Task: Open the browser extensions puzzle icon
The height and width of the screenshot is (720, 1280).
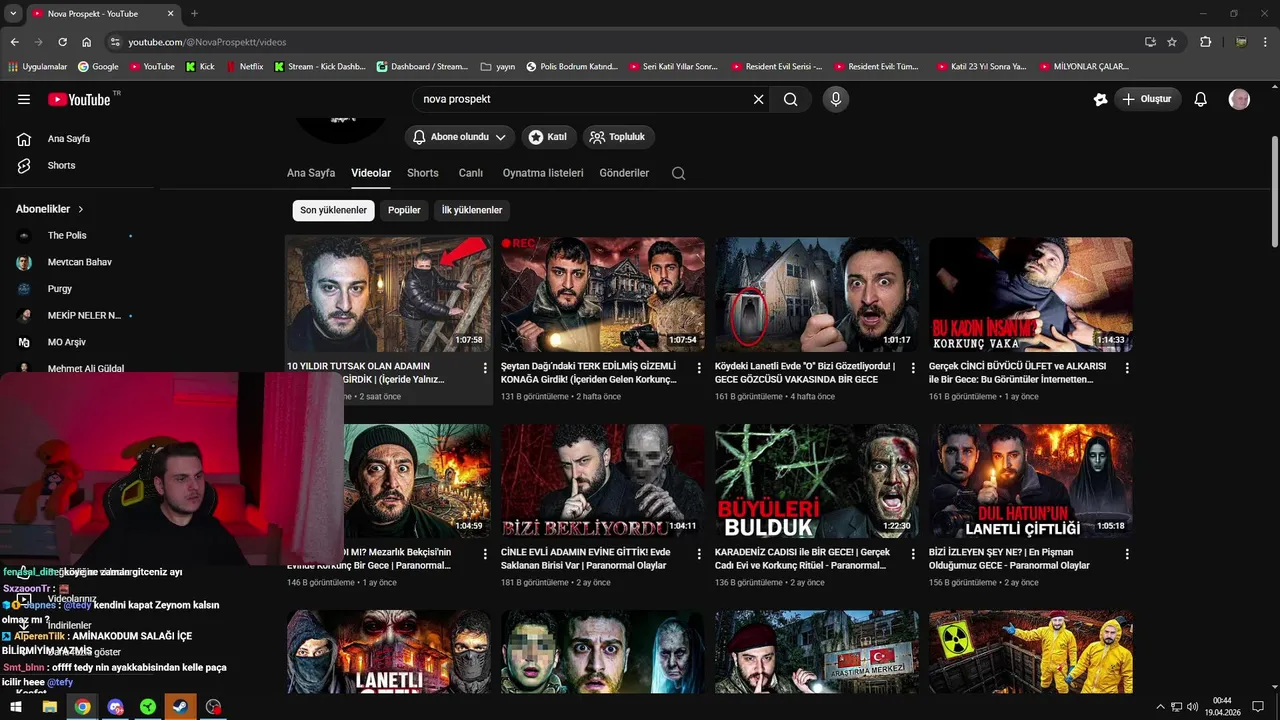Action: click(1205, 42)
